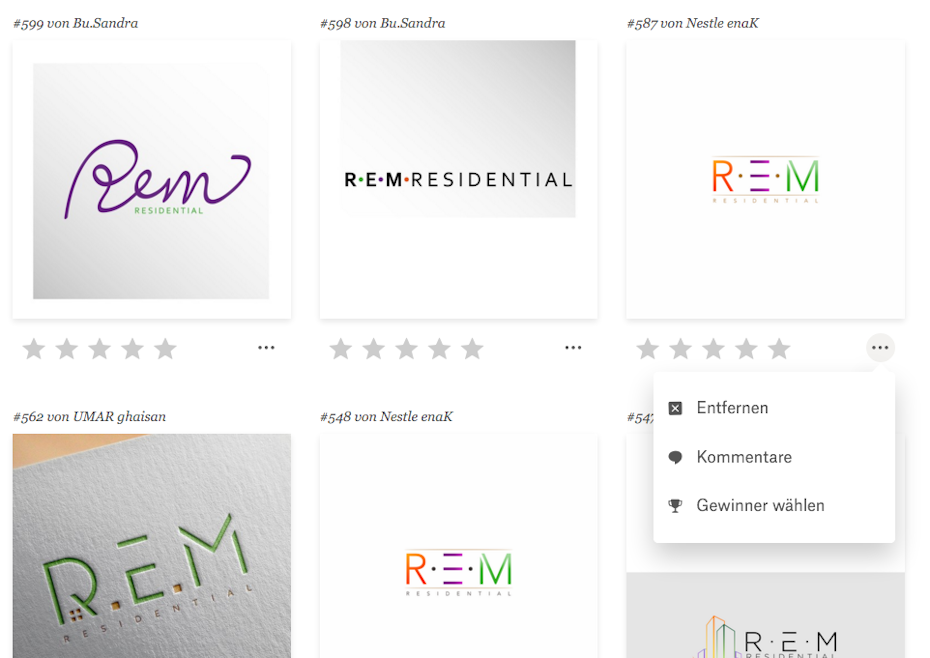Viewport: 930px width, 658px height.
Task: Rate design #598 with three stars
Action: [406, 348]
